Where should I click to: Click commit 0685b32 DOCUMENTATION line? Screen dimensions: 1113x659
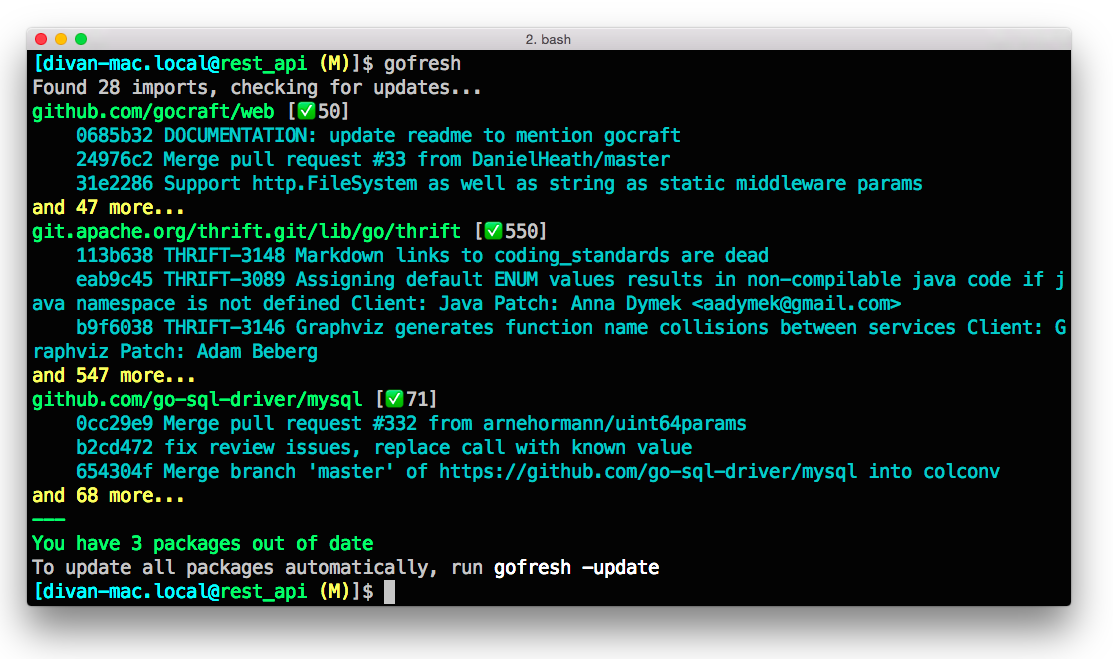(378, 136)
